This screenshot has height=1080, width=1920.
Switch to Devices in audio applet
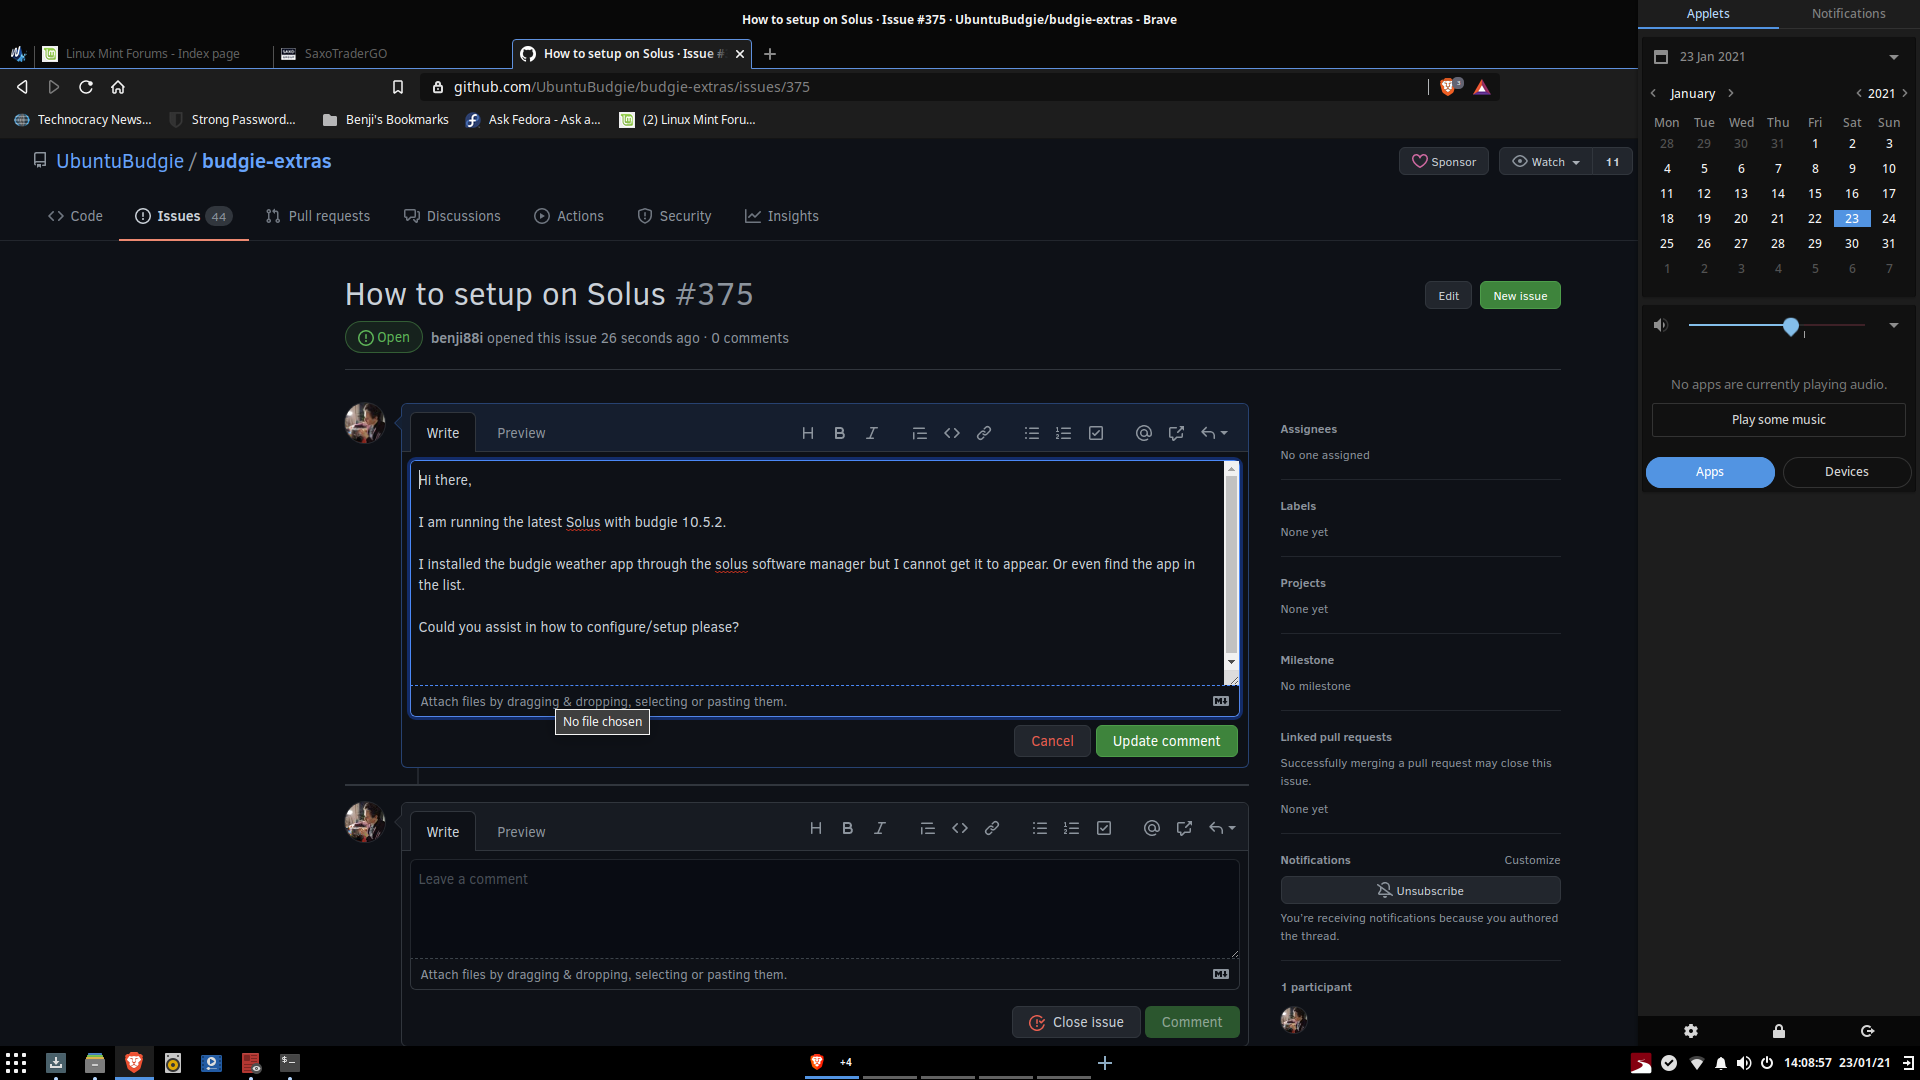click(1846, 472)
